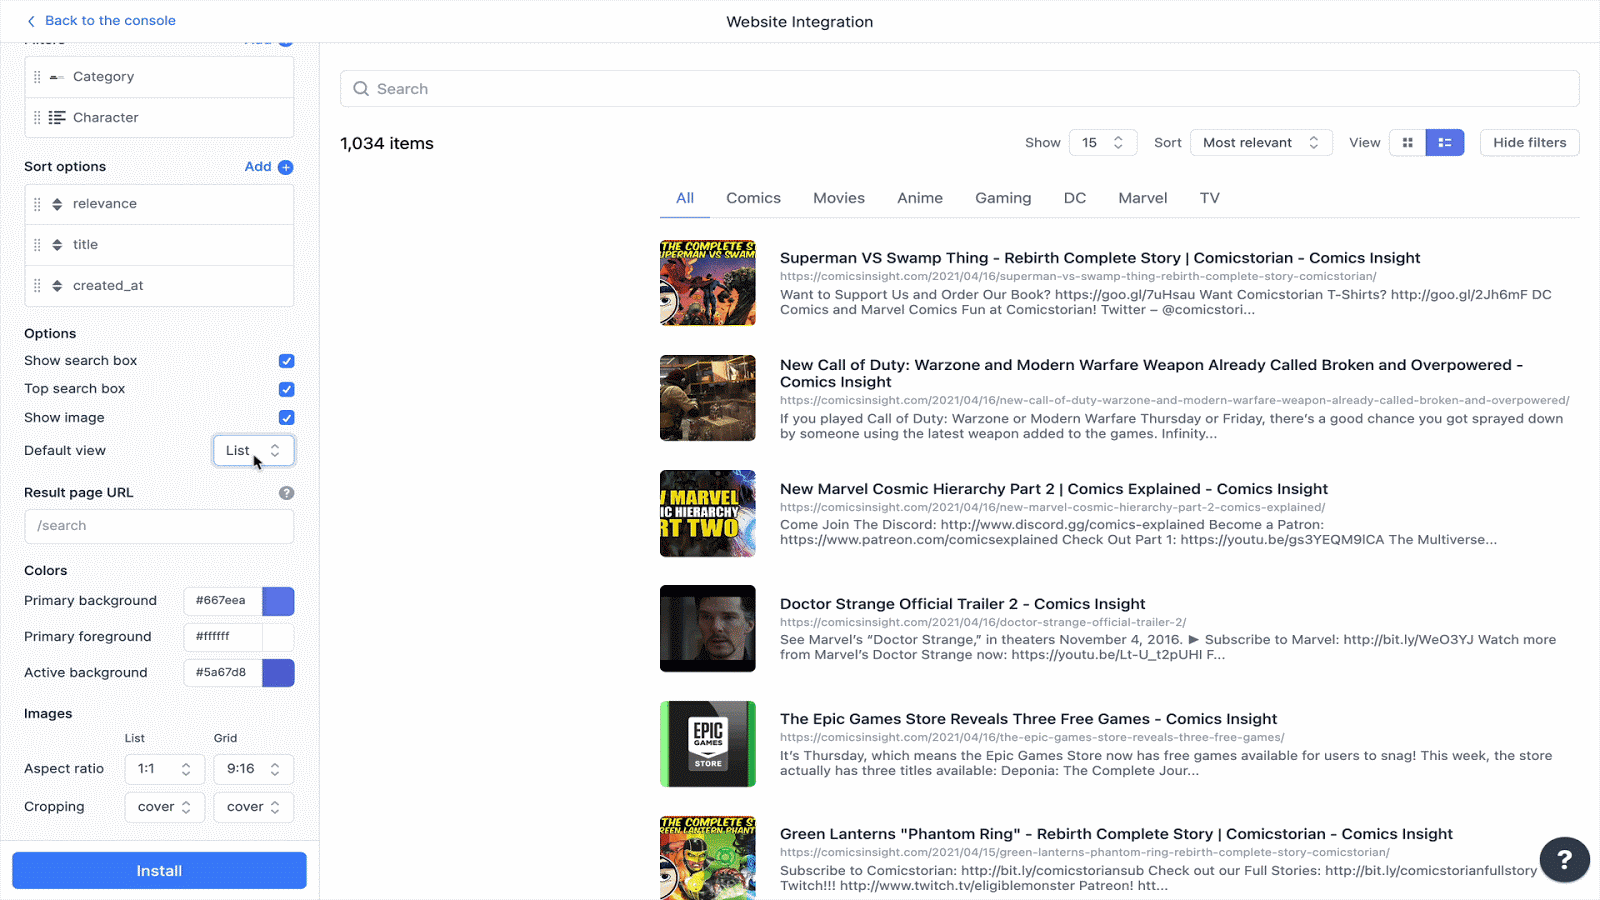Switch to list view icon
Screen dimensions: 1600x900
[x=1445, y=143]
